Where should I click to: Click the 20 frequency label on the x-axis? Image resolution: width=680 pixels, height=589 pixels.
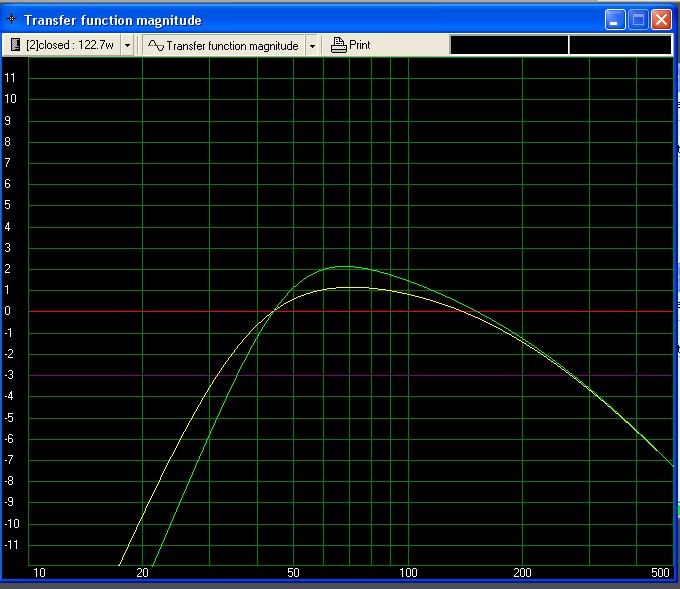point(142,573)
